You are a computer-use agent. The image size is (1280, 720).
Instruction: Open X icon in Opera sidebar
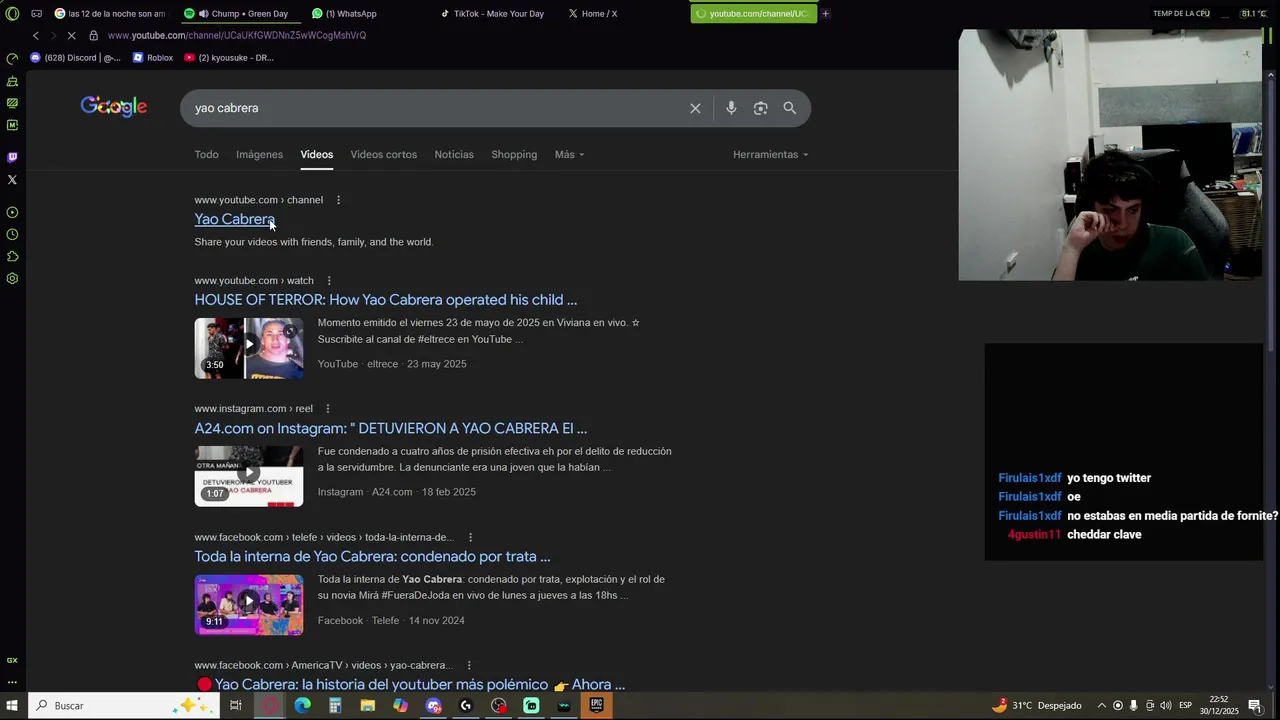pyautogui.click(x=12, y=180)
